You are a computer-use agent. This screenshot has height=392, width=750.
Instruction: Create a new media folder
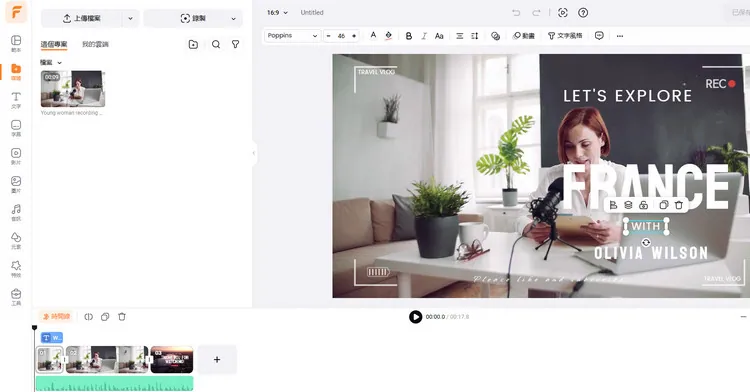pos(193,44)
